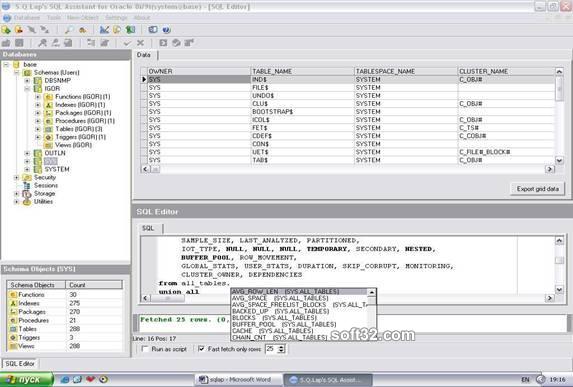Click the gray checkmark icon in the second toolbar
The width and height of the screenshot is (573, 387).
pos(127,43)
